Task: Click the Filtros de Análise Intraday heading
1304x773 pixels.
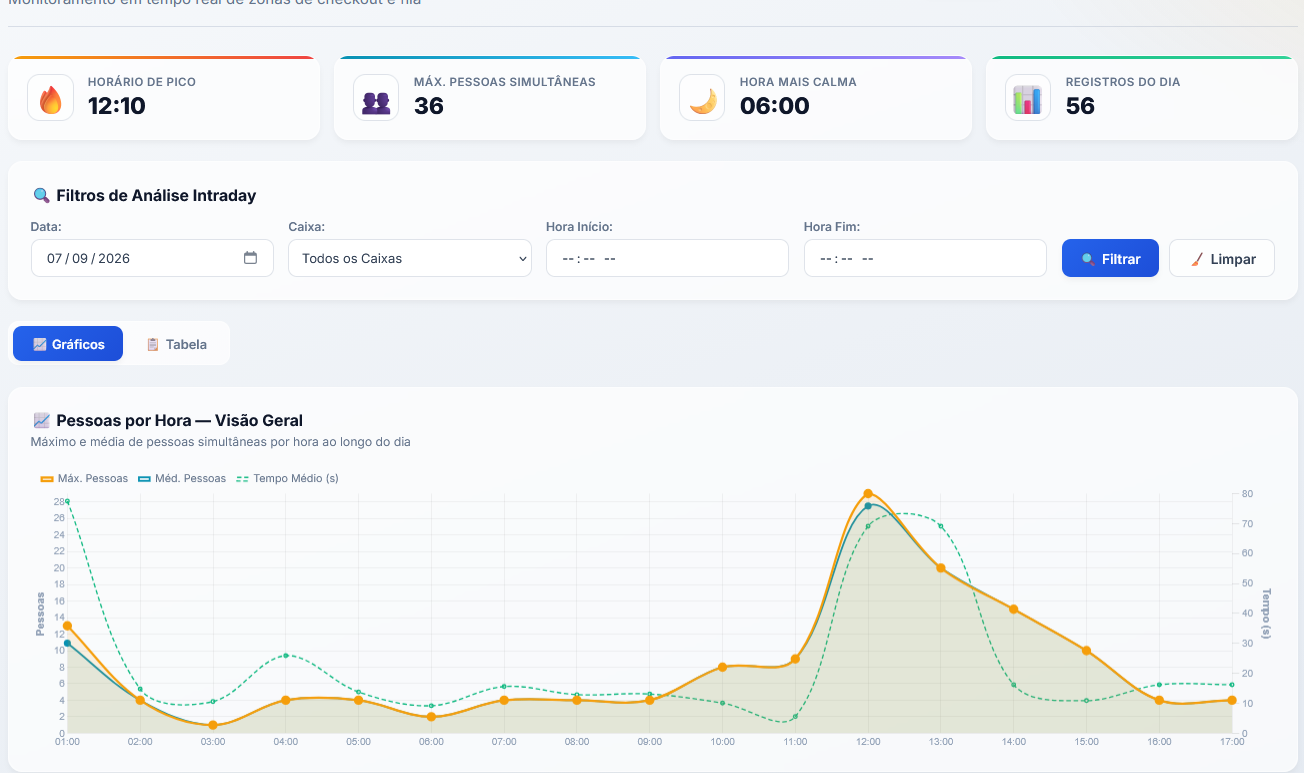Action: pyautogui.click(x=157, y=195)
